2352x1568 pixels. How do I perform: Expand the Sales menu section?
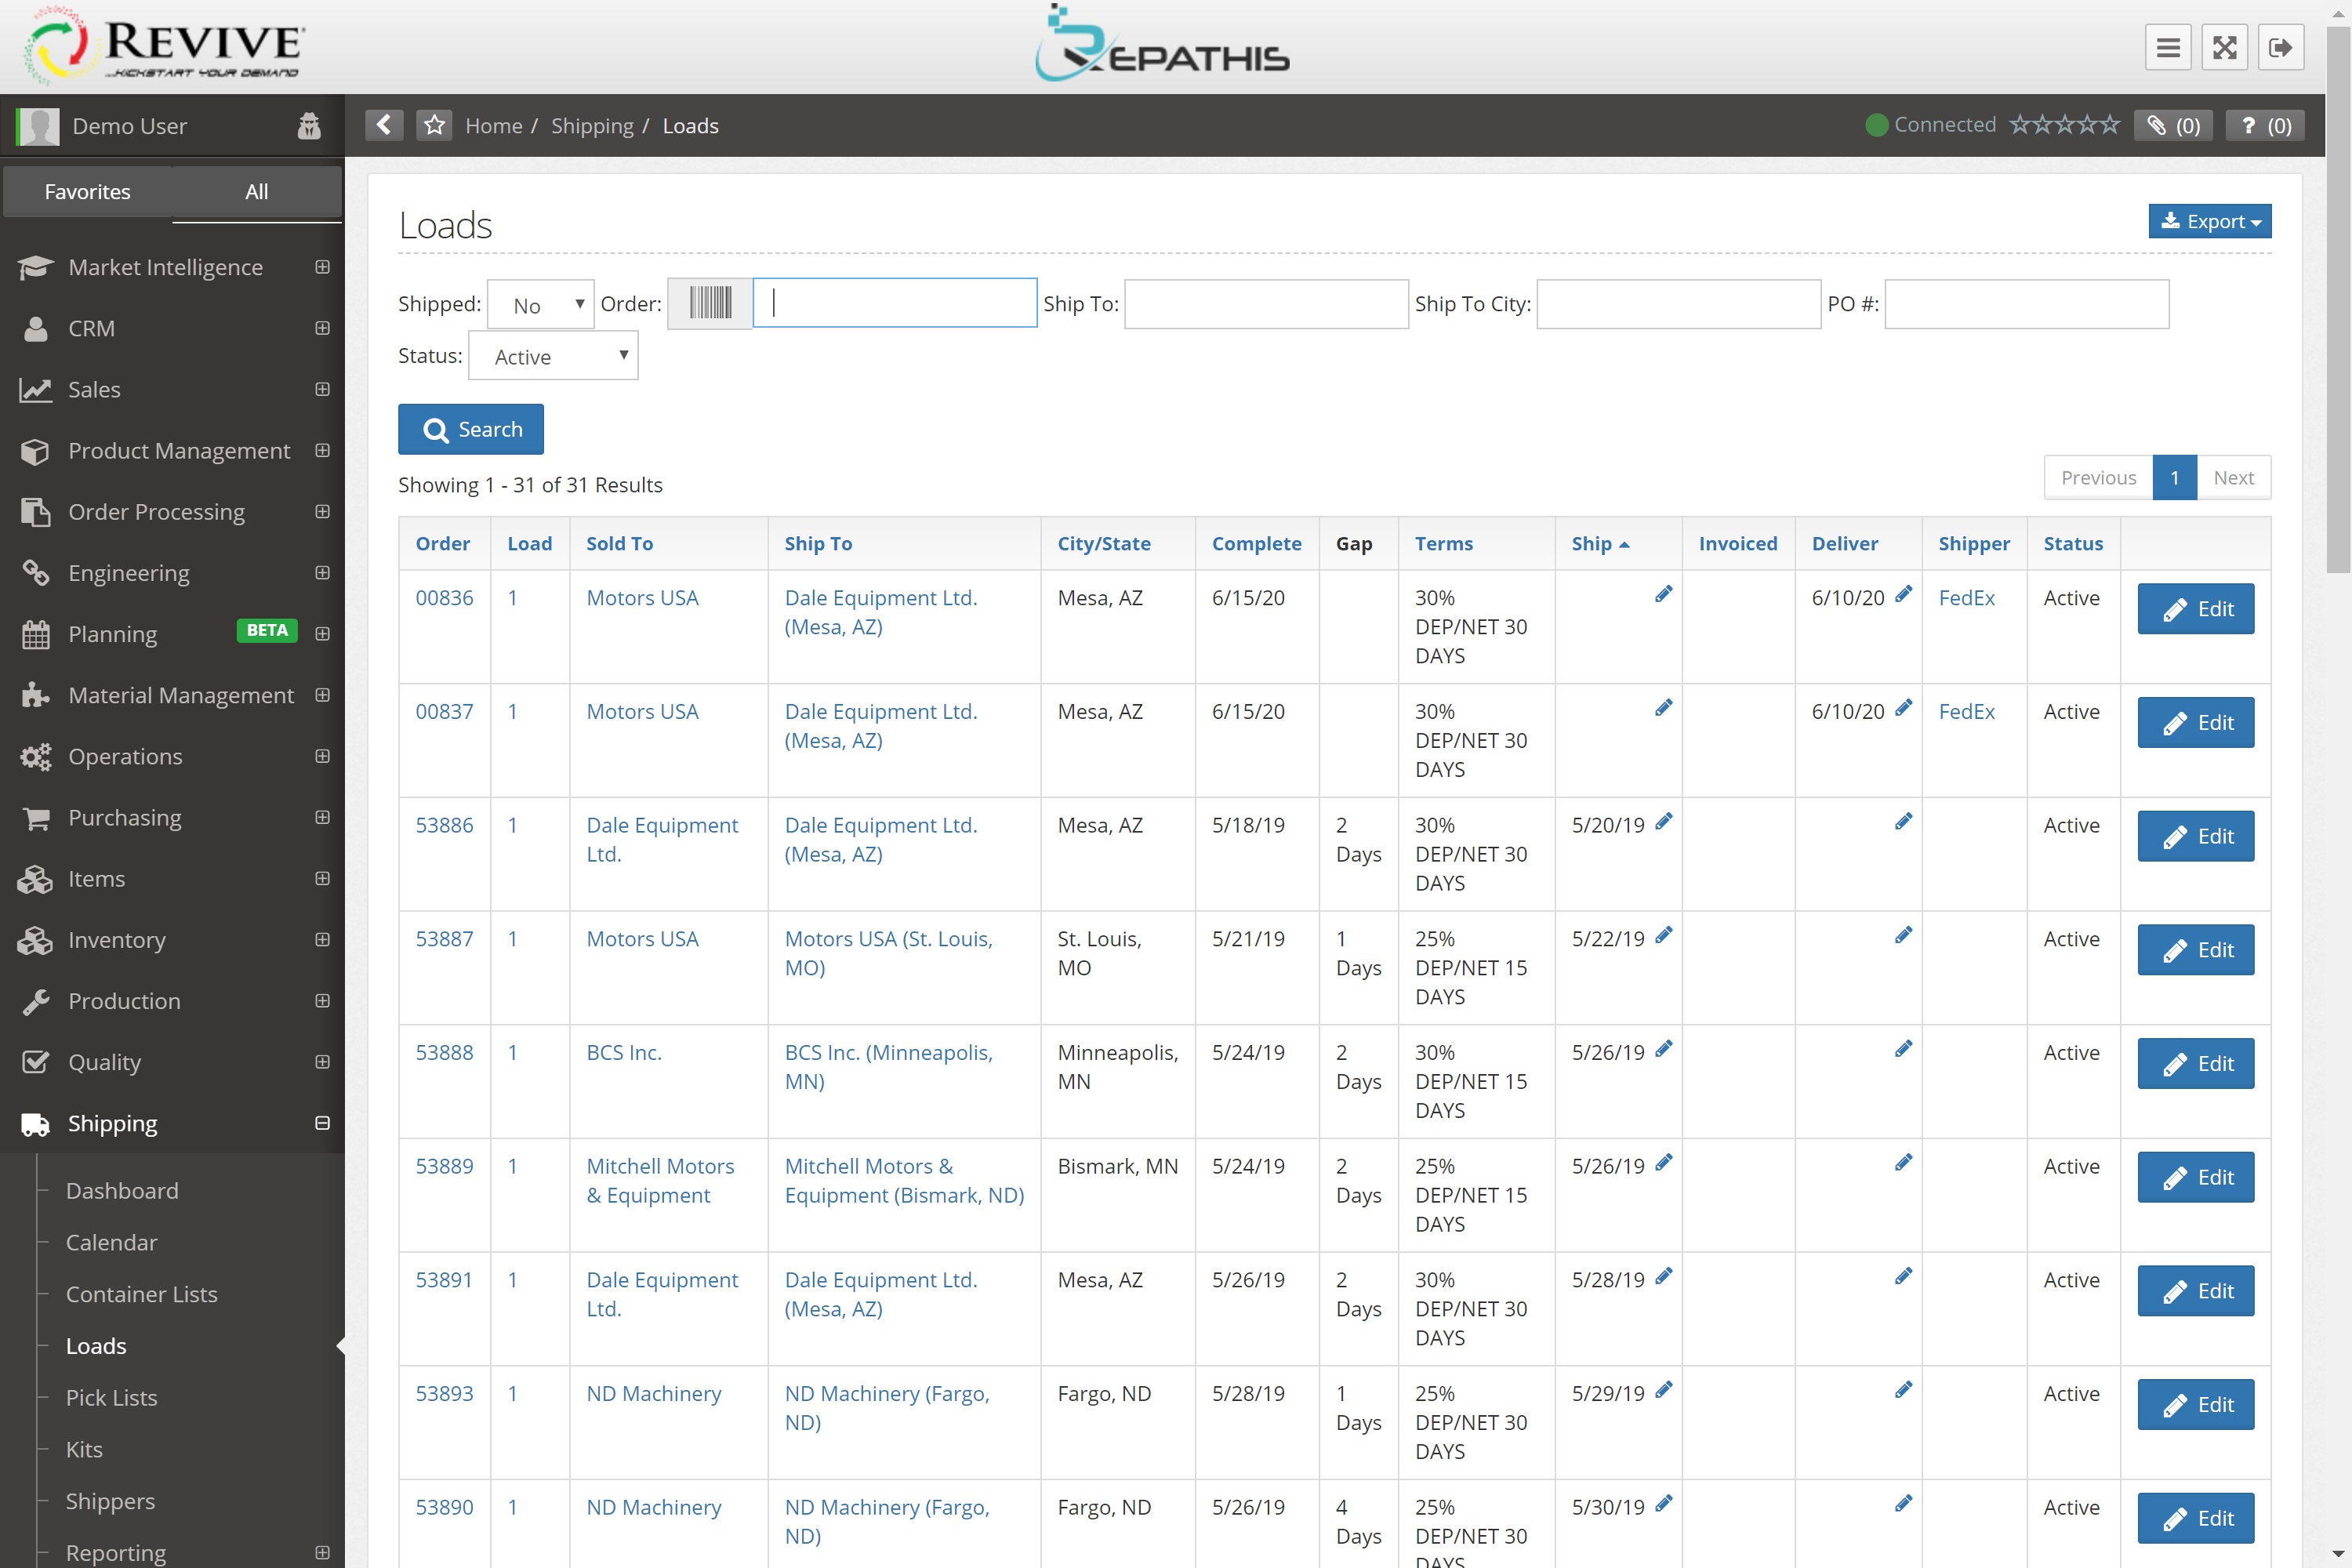point(322,389)
